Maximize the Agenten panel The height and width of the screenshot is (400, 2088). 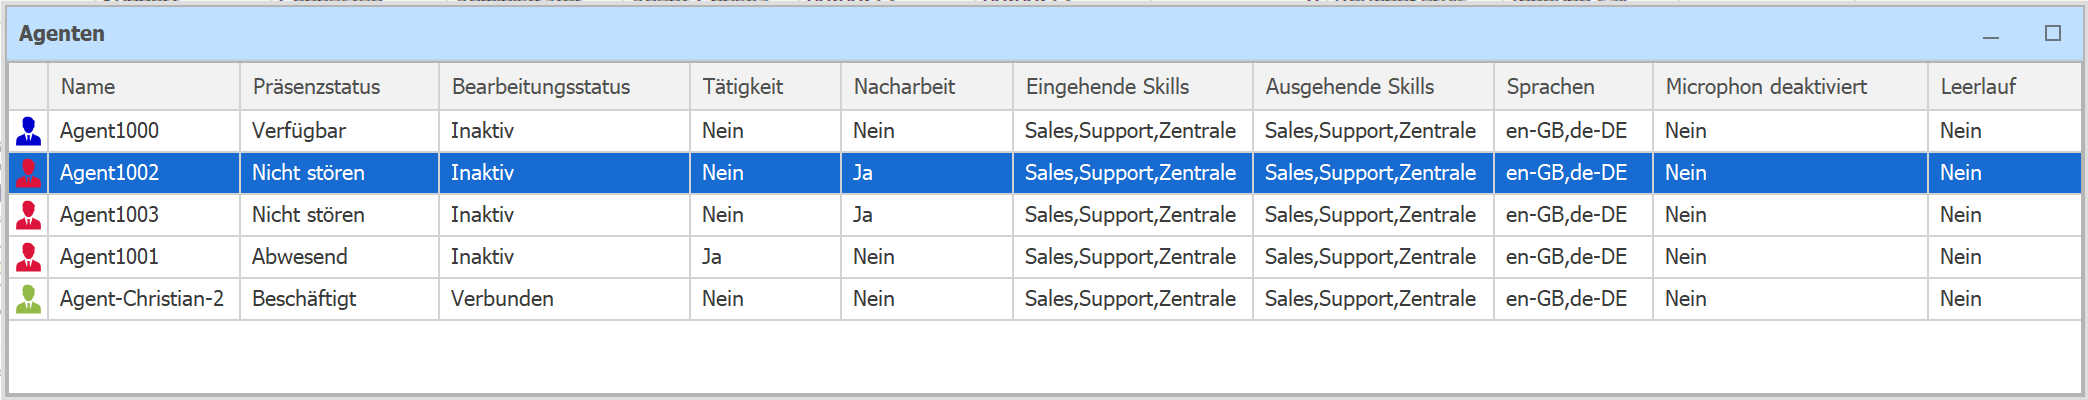(2053, 33)
